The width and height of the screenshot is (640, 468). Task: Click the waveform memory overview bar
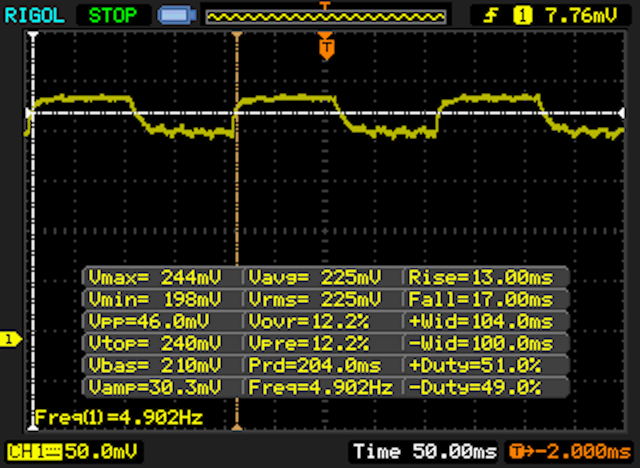(326, 17)
